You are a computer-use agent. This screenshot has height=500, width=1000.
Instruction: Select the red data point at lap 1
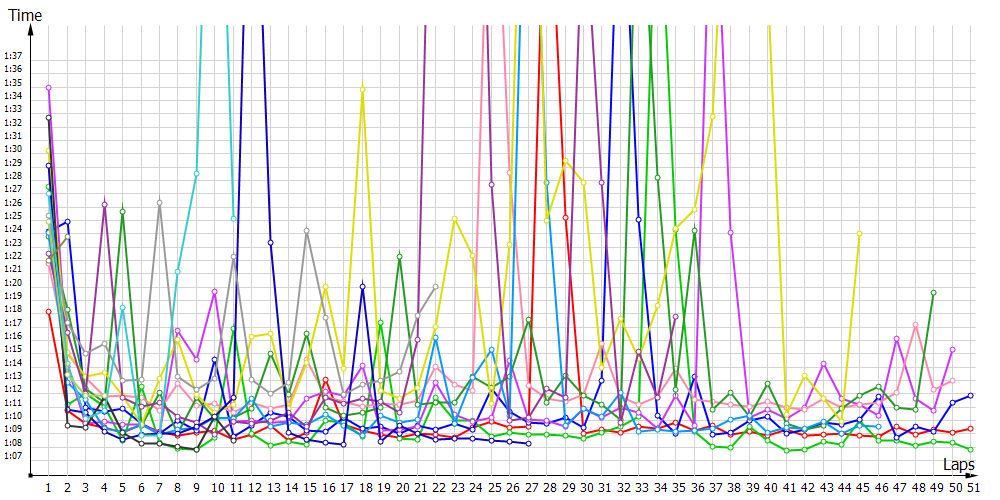click(48, 312)
